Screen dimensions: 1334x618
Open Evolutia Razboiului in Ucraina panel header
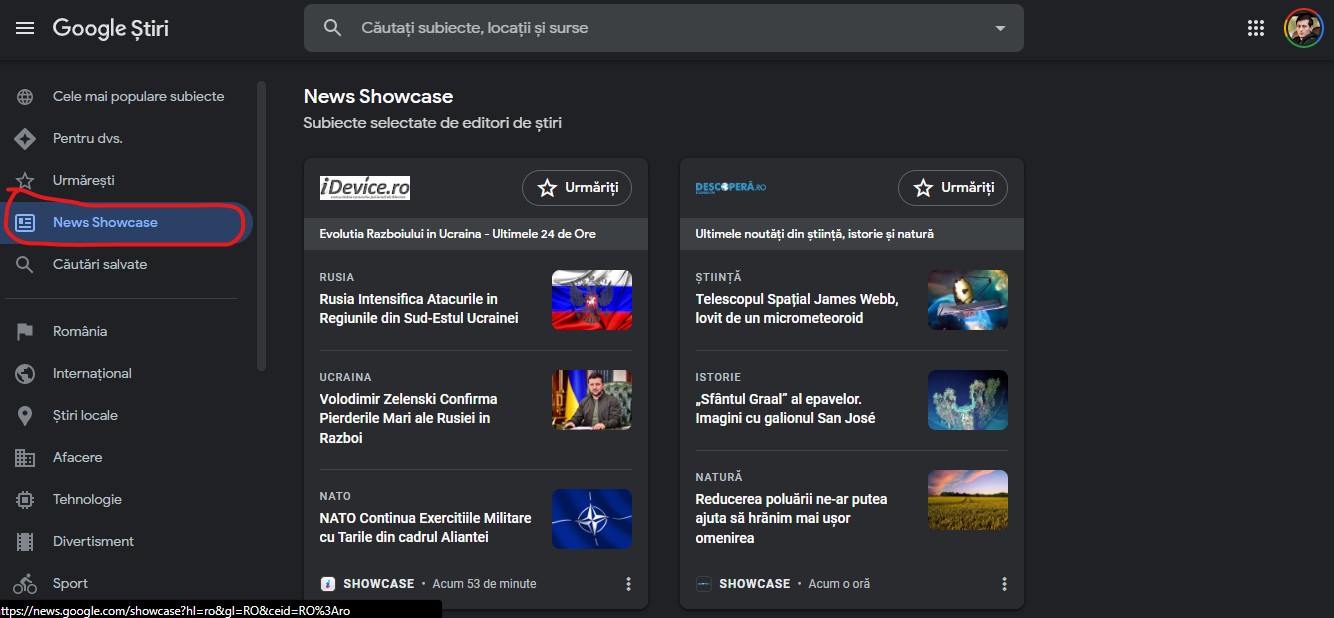pyautogui.click(x=476, y=234)
